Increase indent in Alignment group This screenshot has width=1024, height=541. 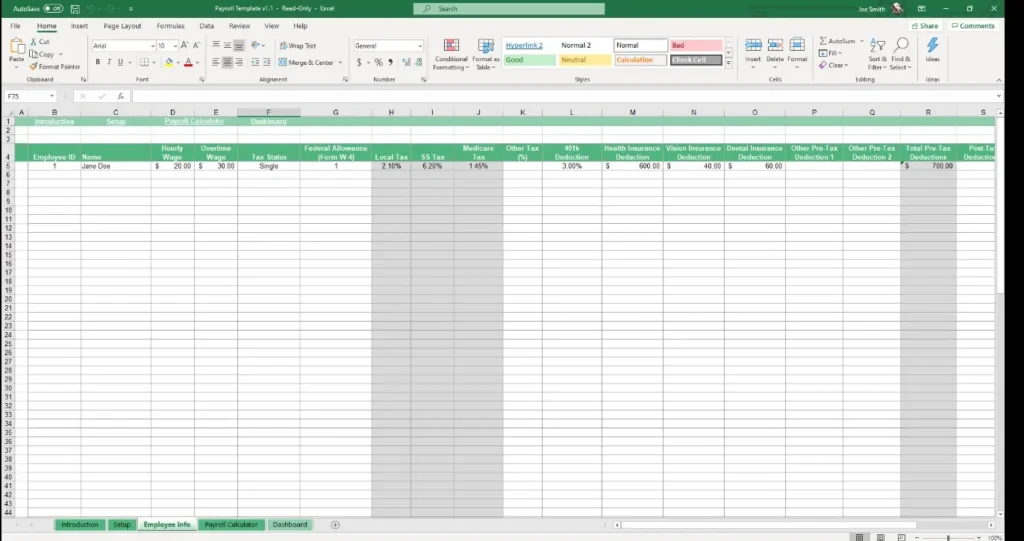tap(266, 63)
